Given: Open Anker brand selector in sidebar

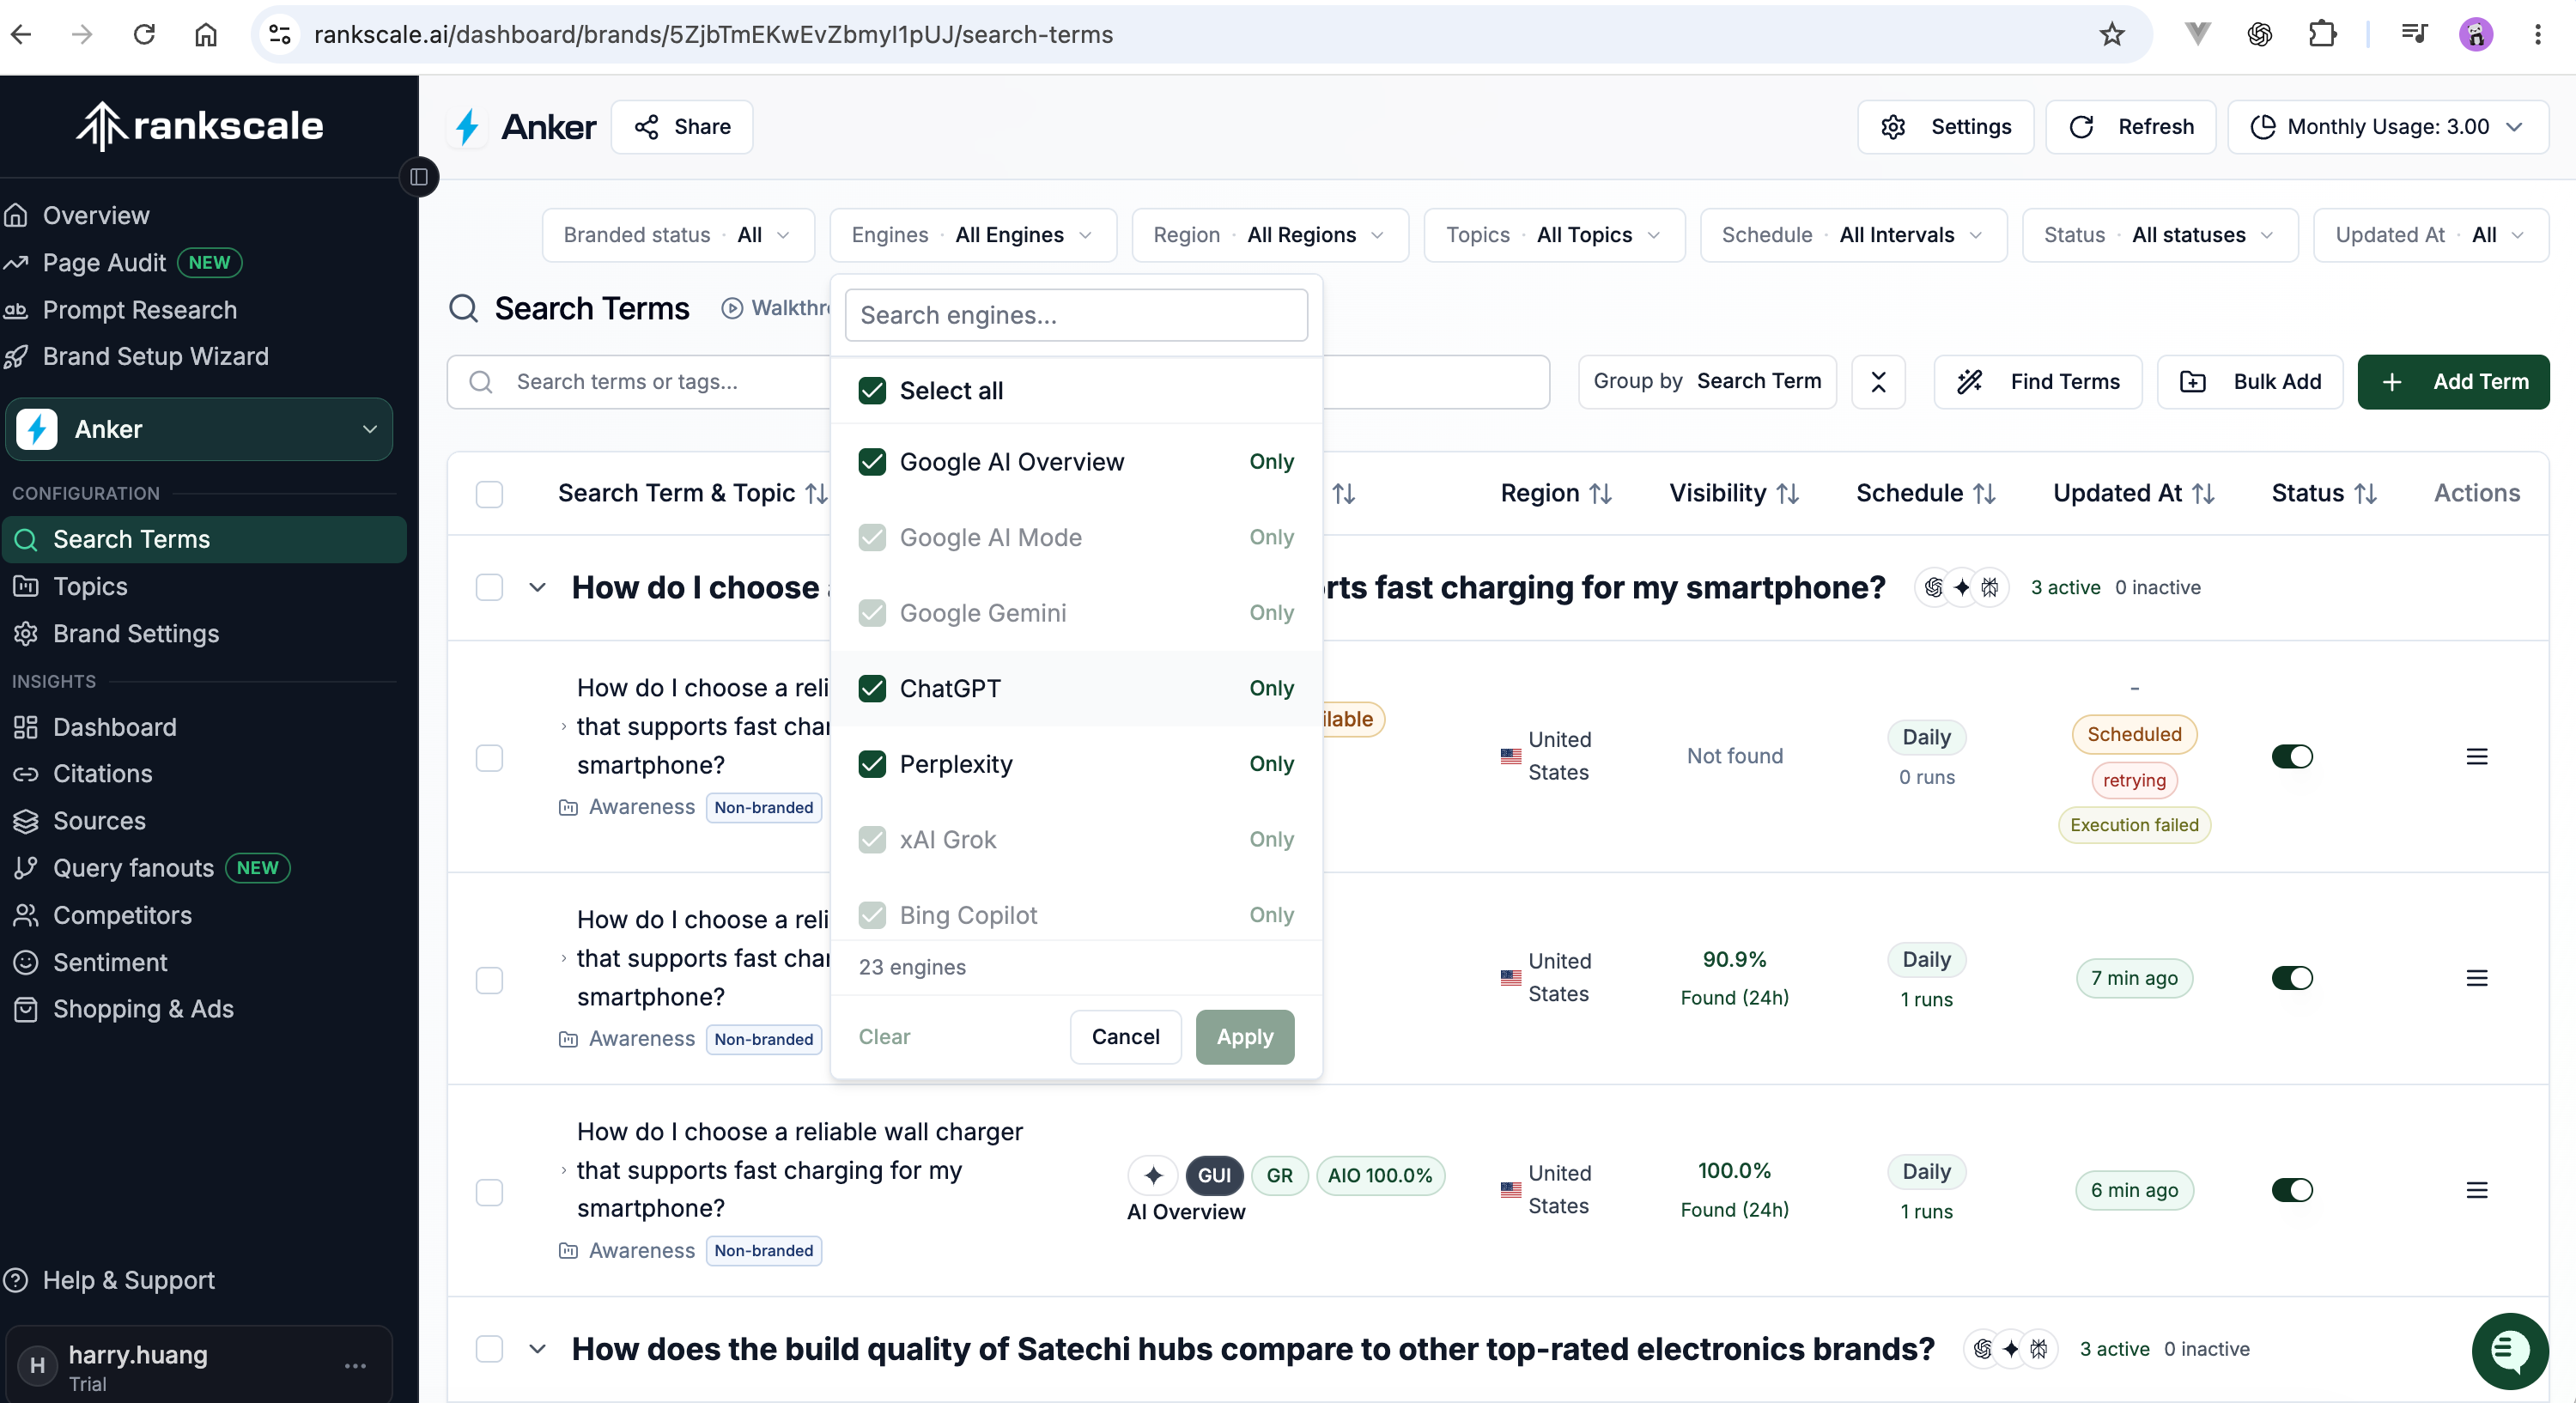Looking at the screenshot, I should 199,430.
